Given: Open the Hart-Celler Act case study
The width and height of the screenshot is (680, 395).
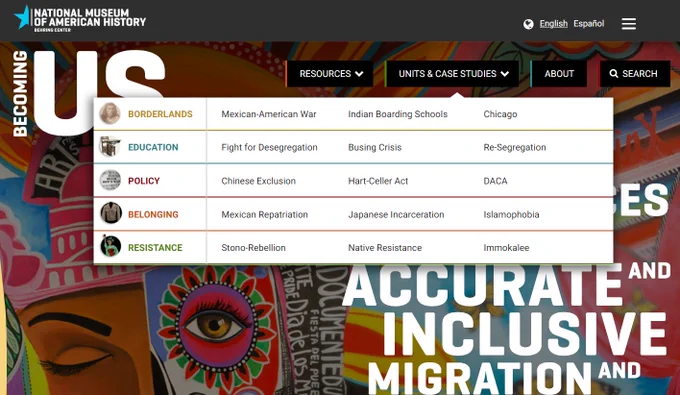Looking at the screenshot, I should 378,181.
